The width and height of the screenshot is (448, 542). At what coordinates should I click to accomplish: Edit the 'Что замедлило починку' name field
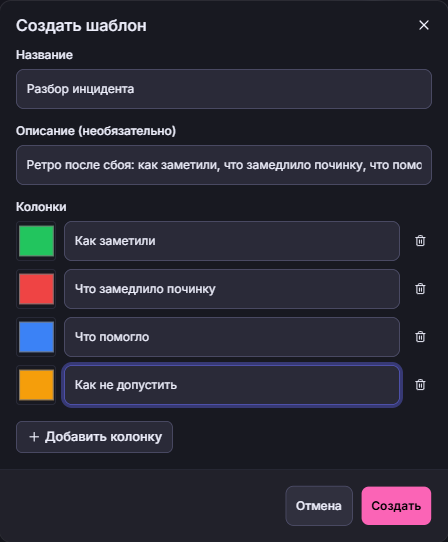pyautogui.click(x=232, y=289)
